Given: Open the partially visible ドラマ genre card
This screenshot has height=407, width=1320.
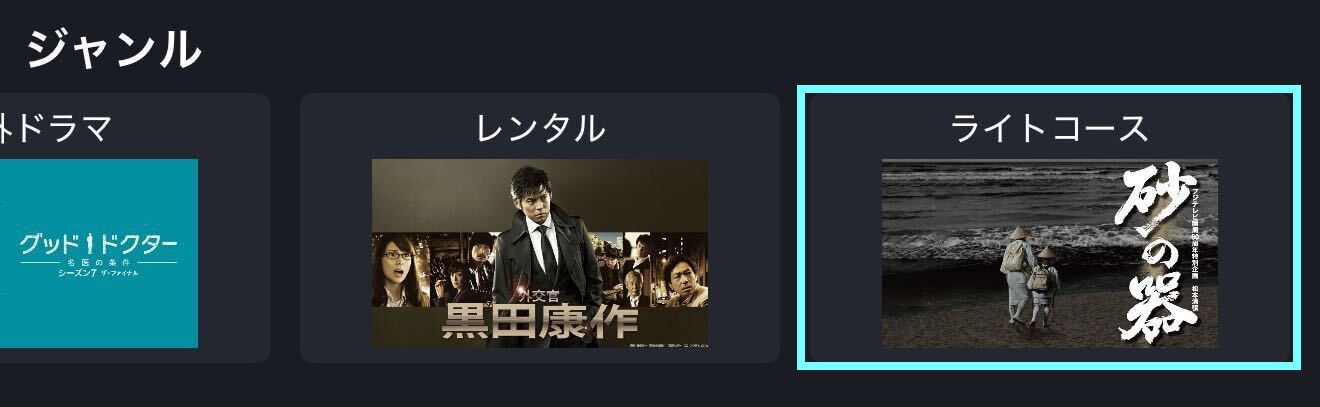Looking at the screenshot, I should coord(135,228).
